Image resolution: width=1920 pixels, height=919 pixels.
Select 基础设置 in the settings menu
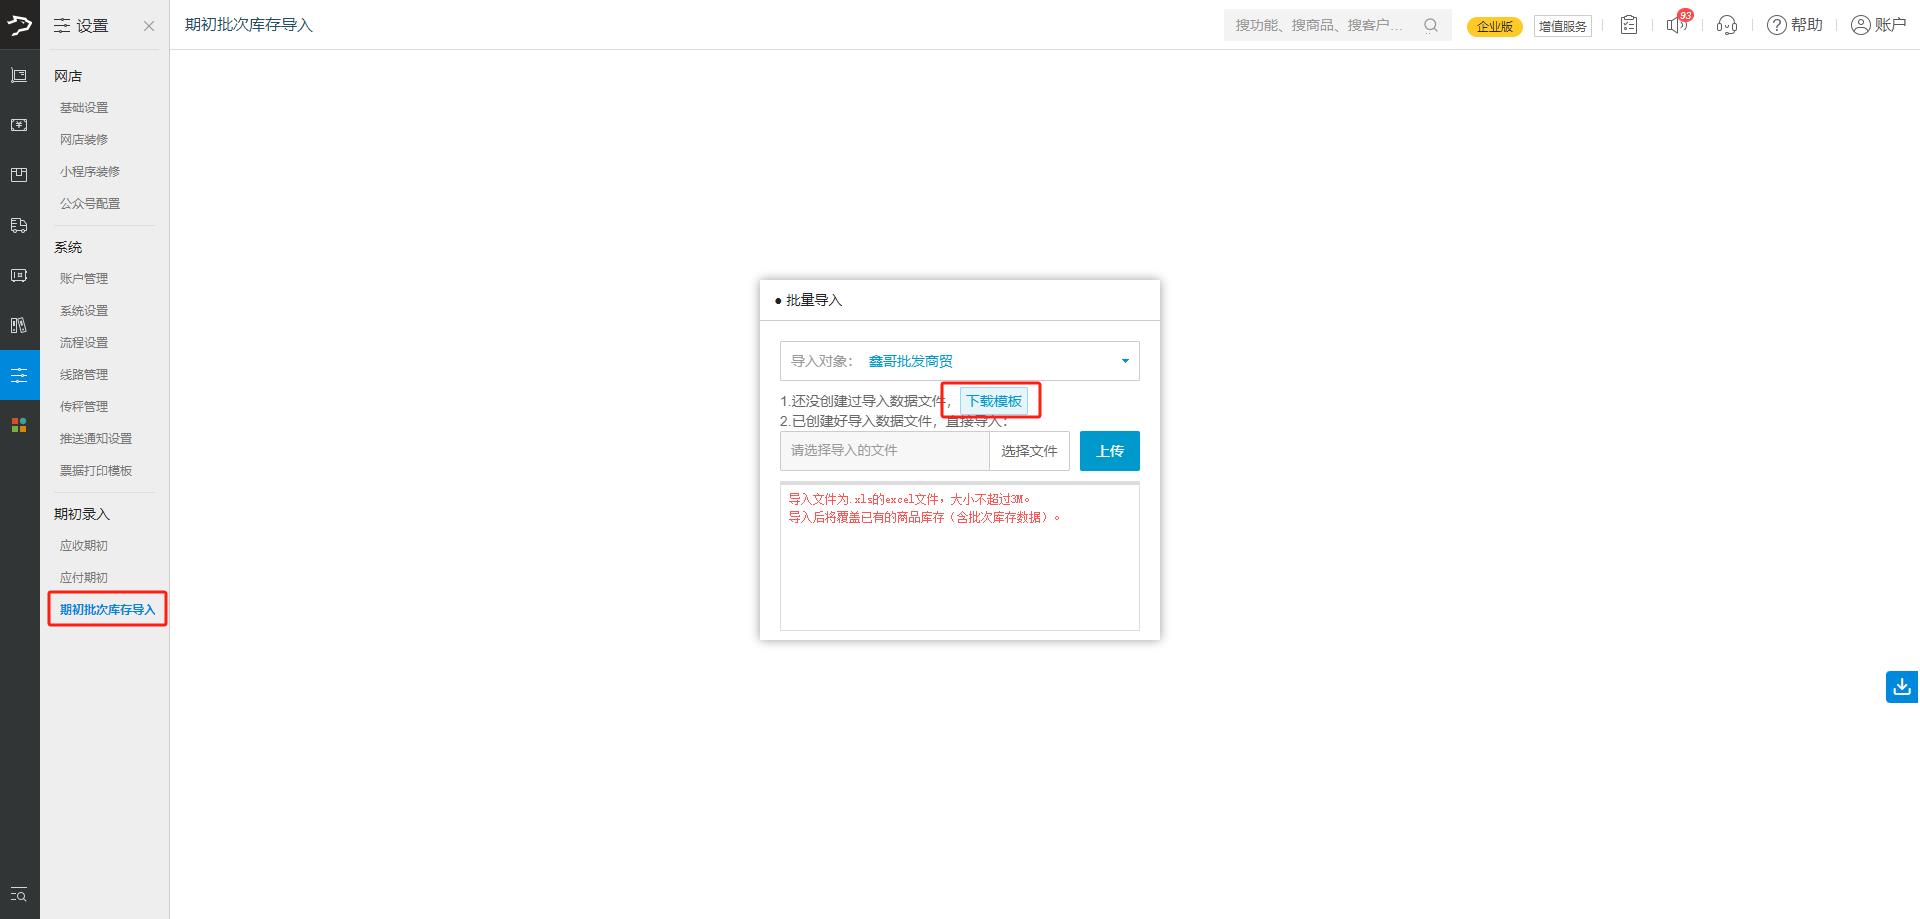point(84,108)
